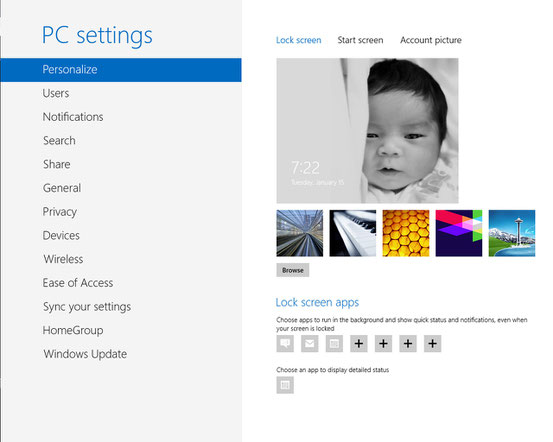Add an app using the second plus slot
Screen dimensions: 553x442
click(x=383, y=344)
